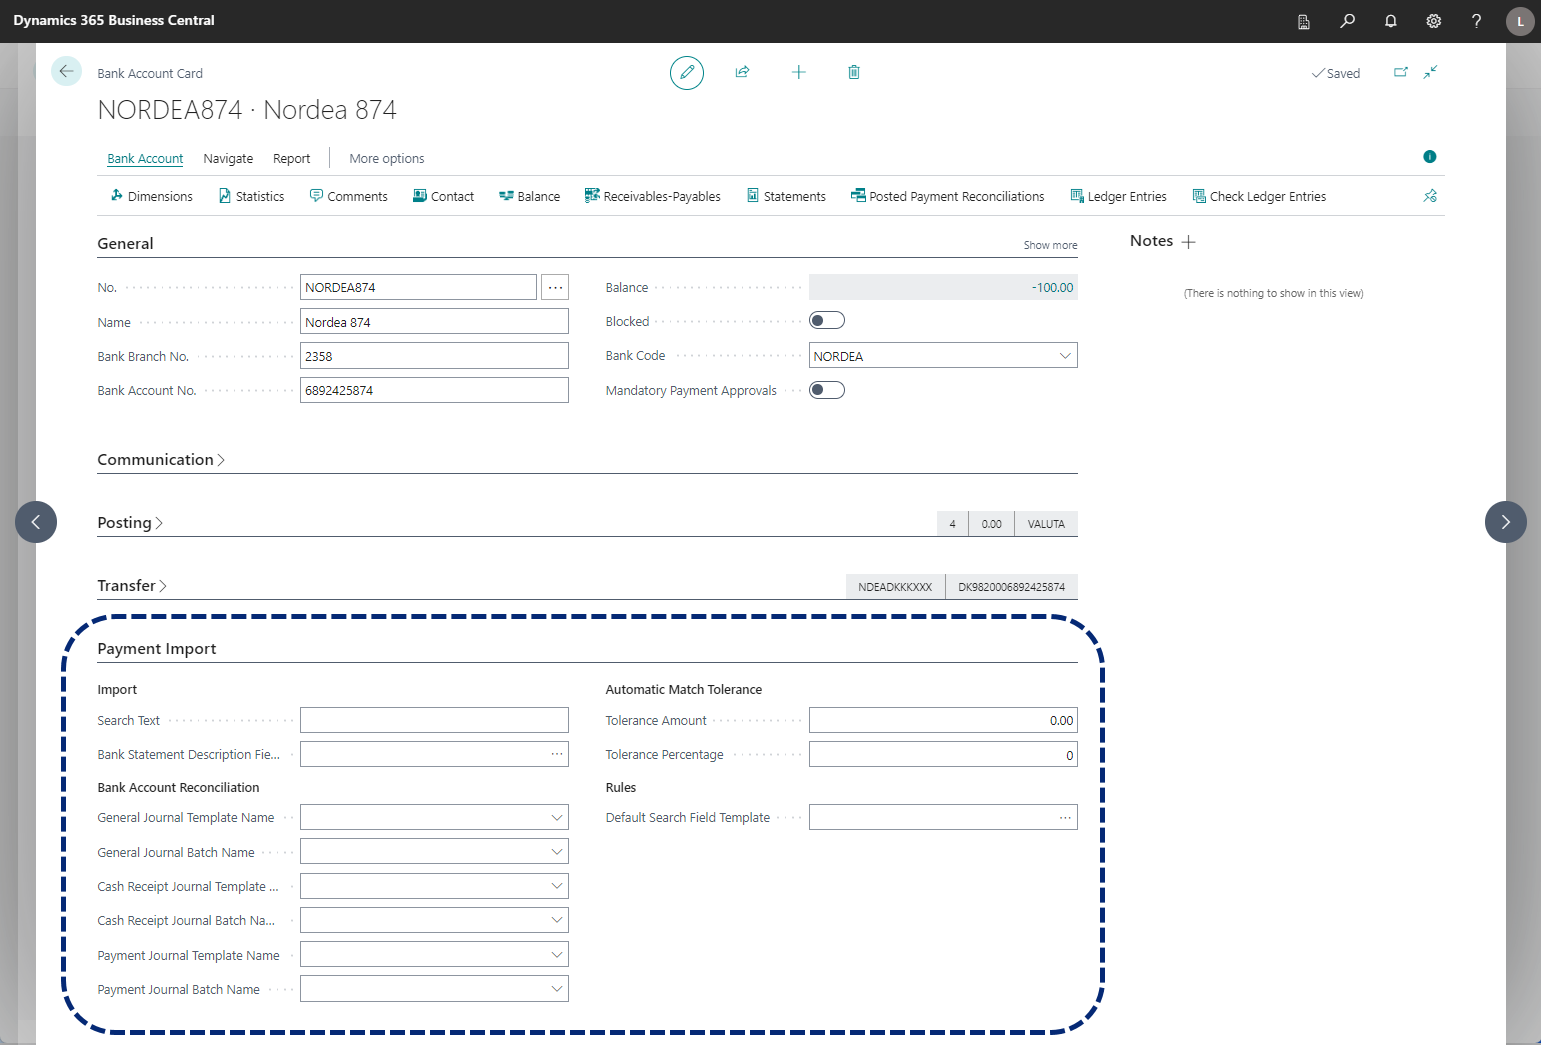Select the Bank Account menu tab
This screenshot has height=1045, width=1541.
click(x=145, y=158)
